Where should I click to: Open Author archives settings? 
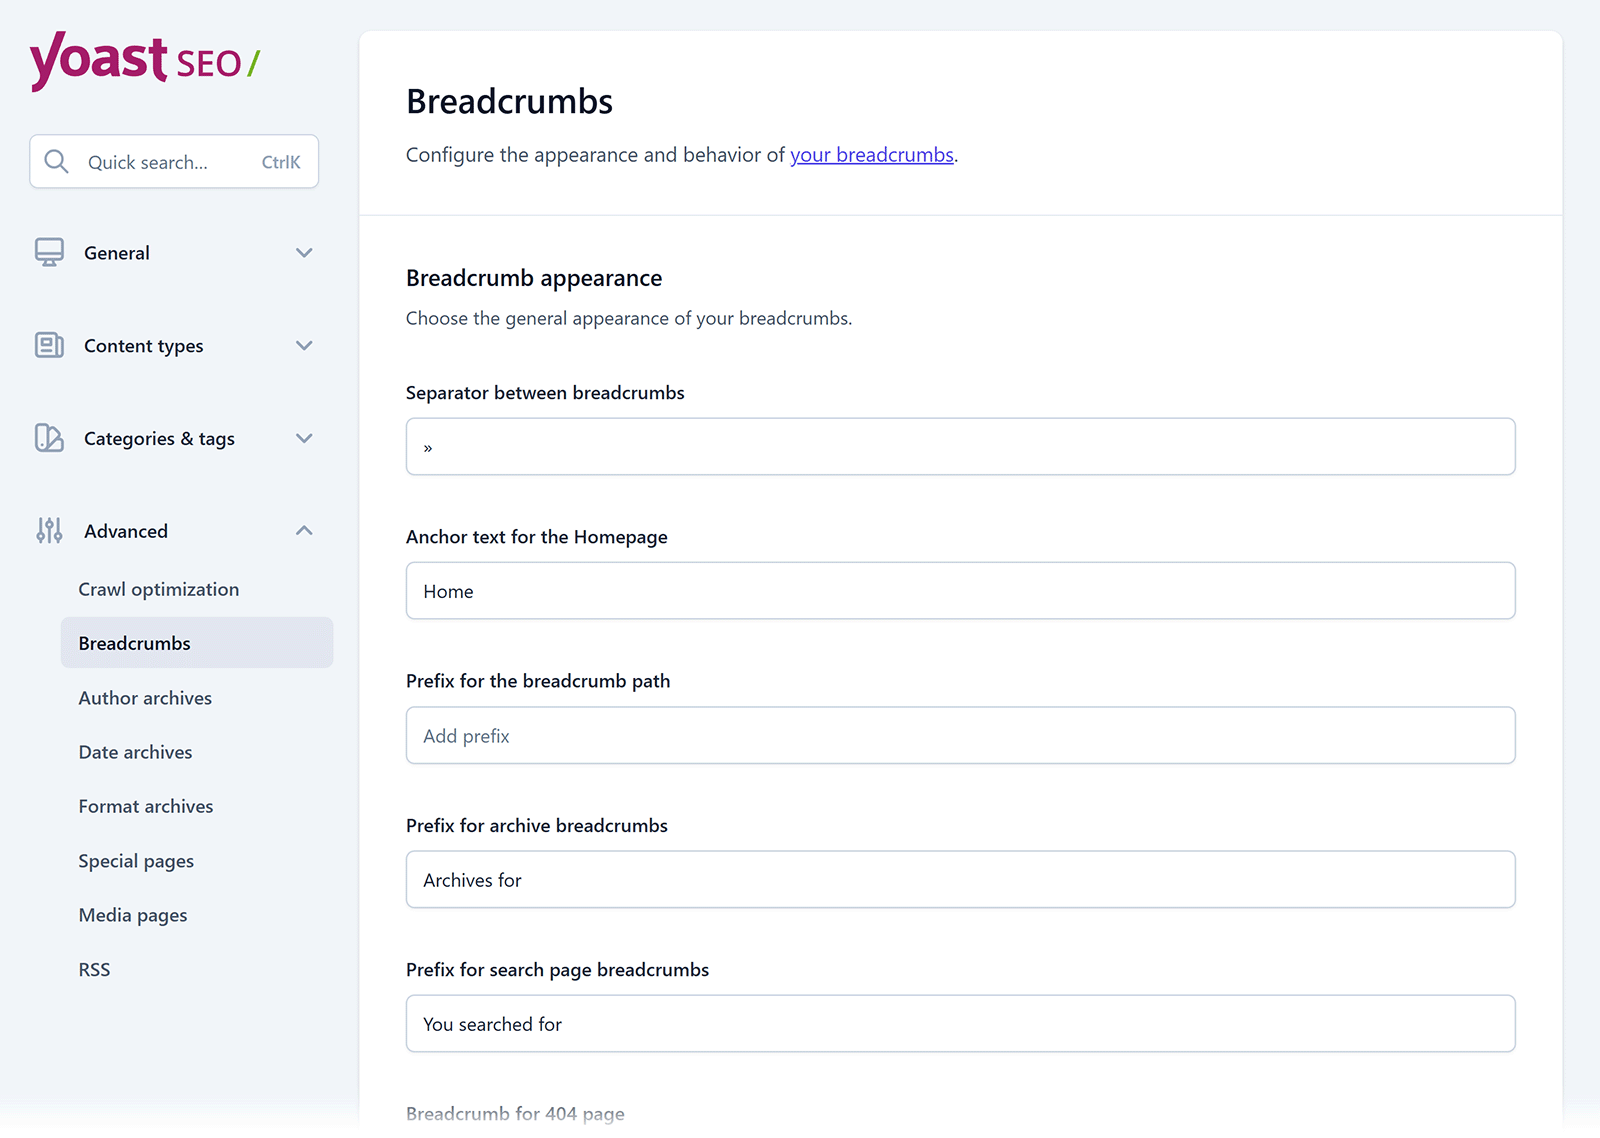point(145,697)
